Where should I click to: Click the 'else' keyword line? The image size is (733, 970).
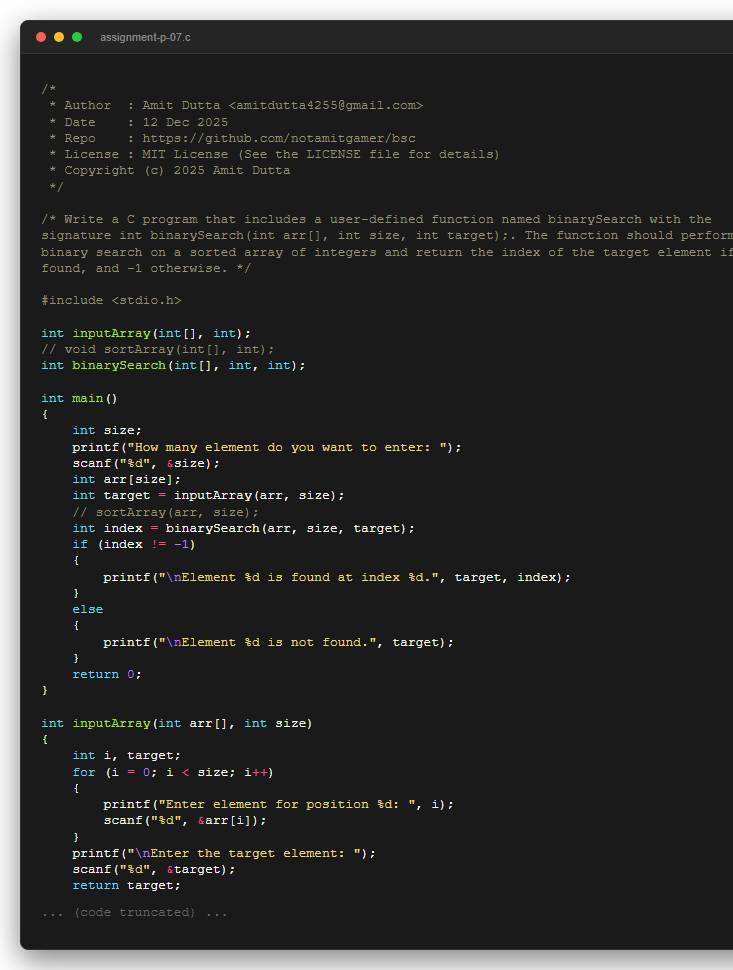click(88, 609)
